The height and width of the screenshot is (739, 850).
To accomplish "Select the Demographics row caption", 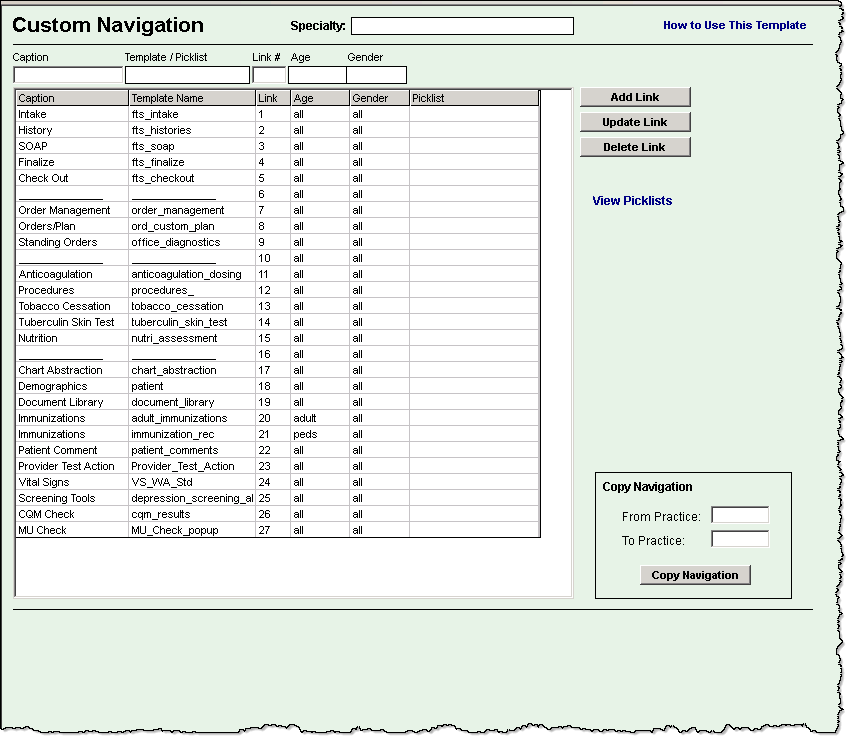I will [53, 386].
